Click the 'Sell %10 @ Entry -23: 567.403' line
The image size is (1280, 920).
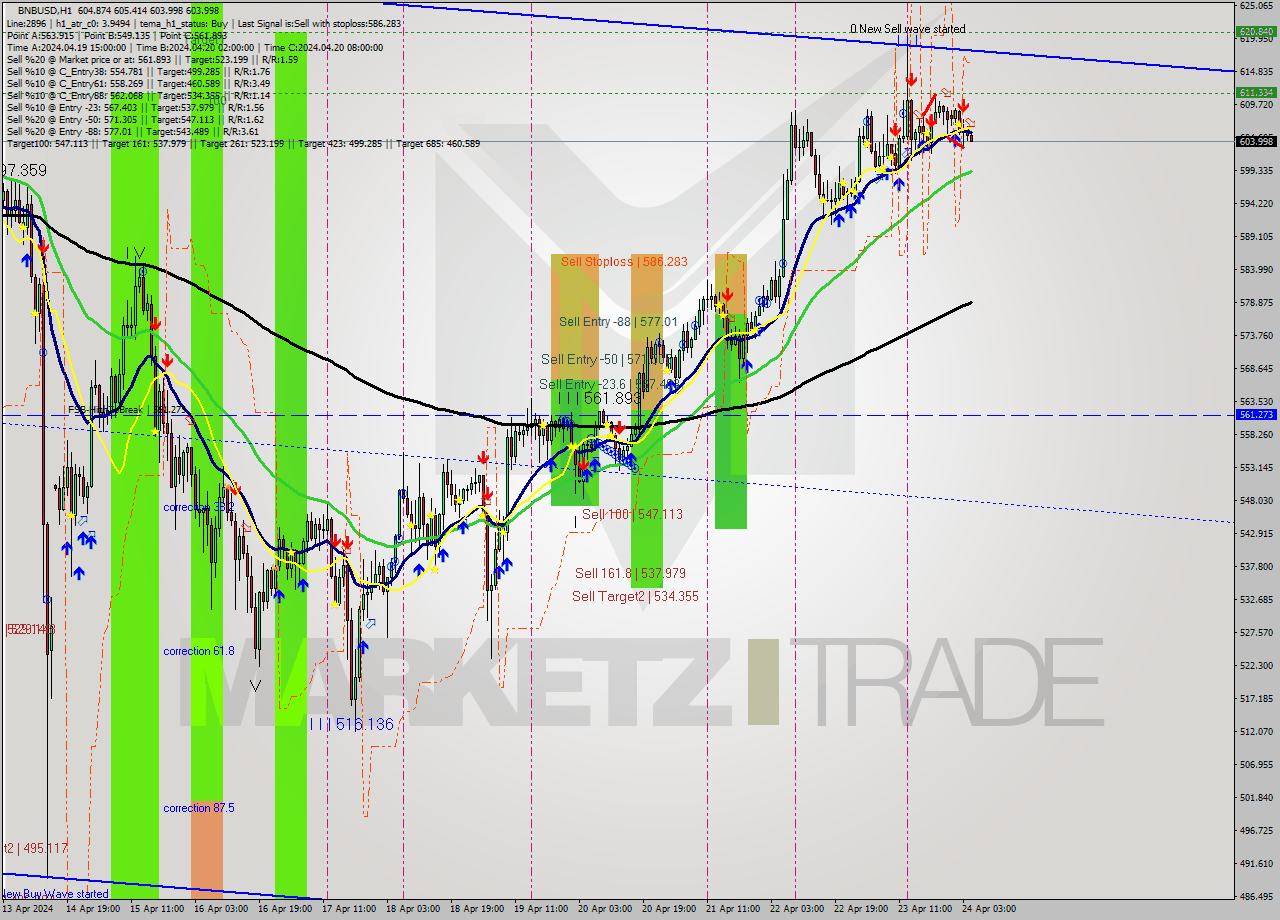pyautogui.click(x=135, y=107)
